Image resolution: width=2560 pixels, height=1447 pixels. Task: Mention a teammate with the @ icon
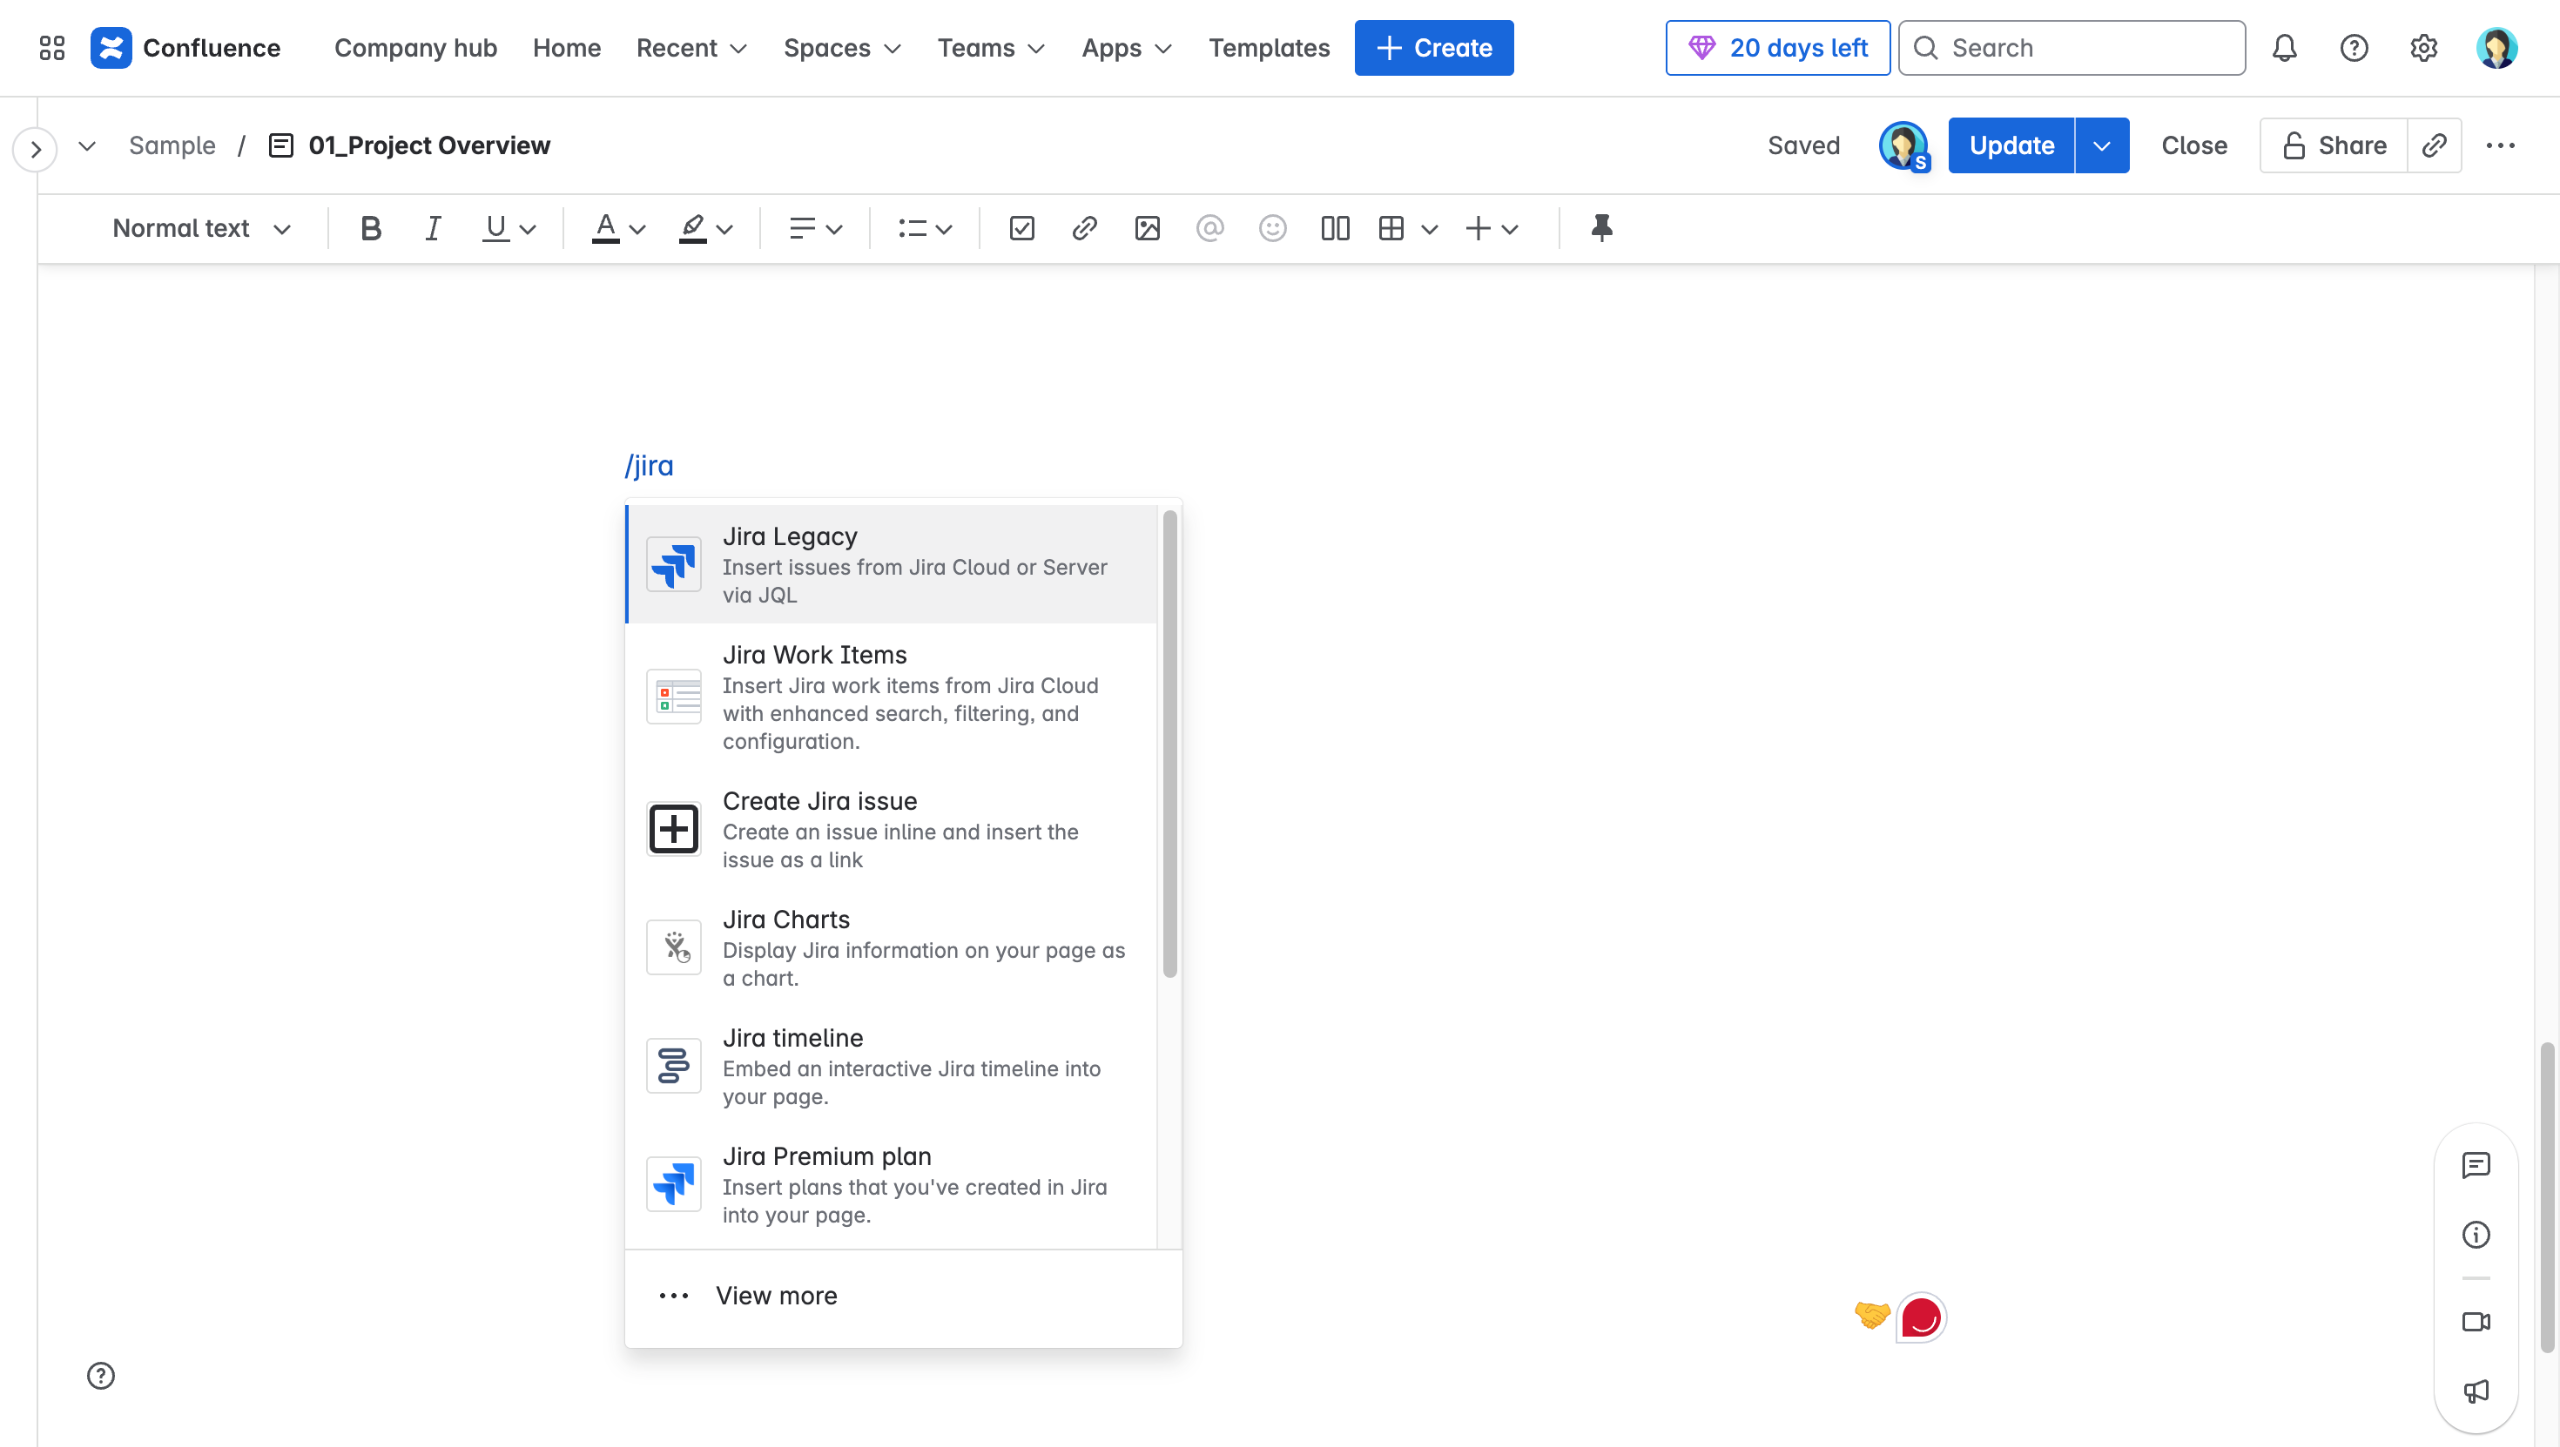click(x=1210, y=228)
